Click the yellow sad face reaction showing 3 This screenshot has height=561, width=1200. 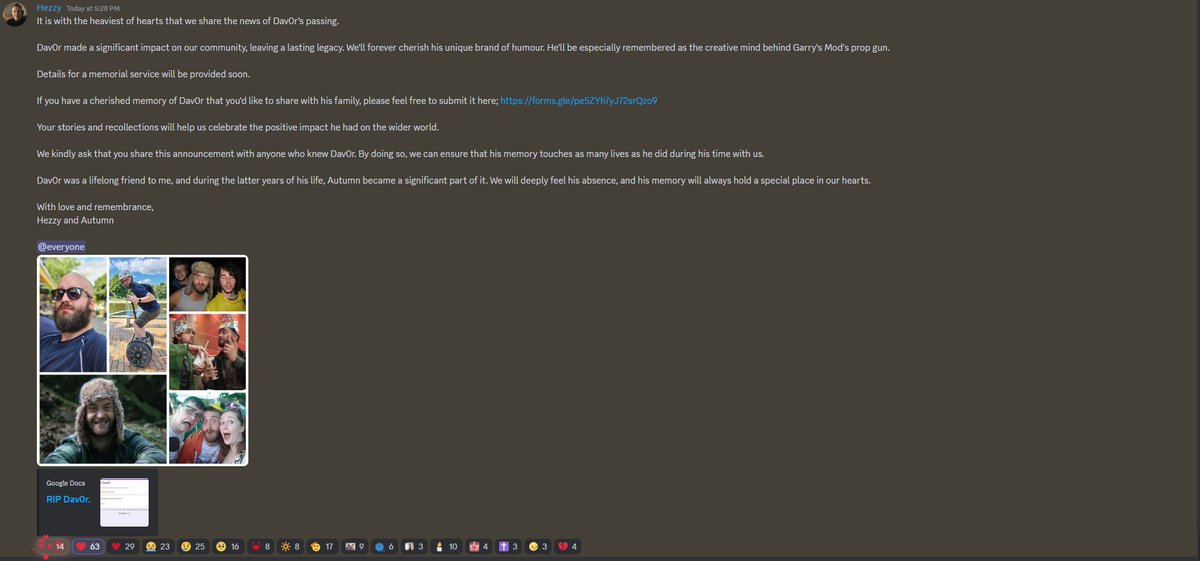click(539, 547)
